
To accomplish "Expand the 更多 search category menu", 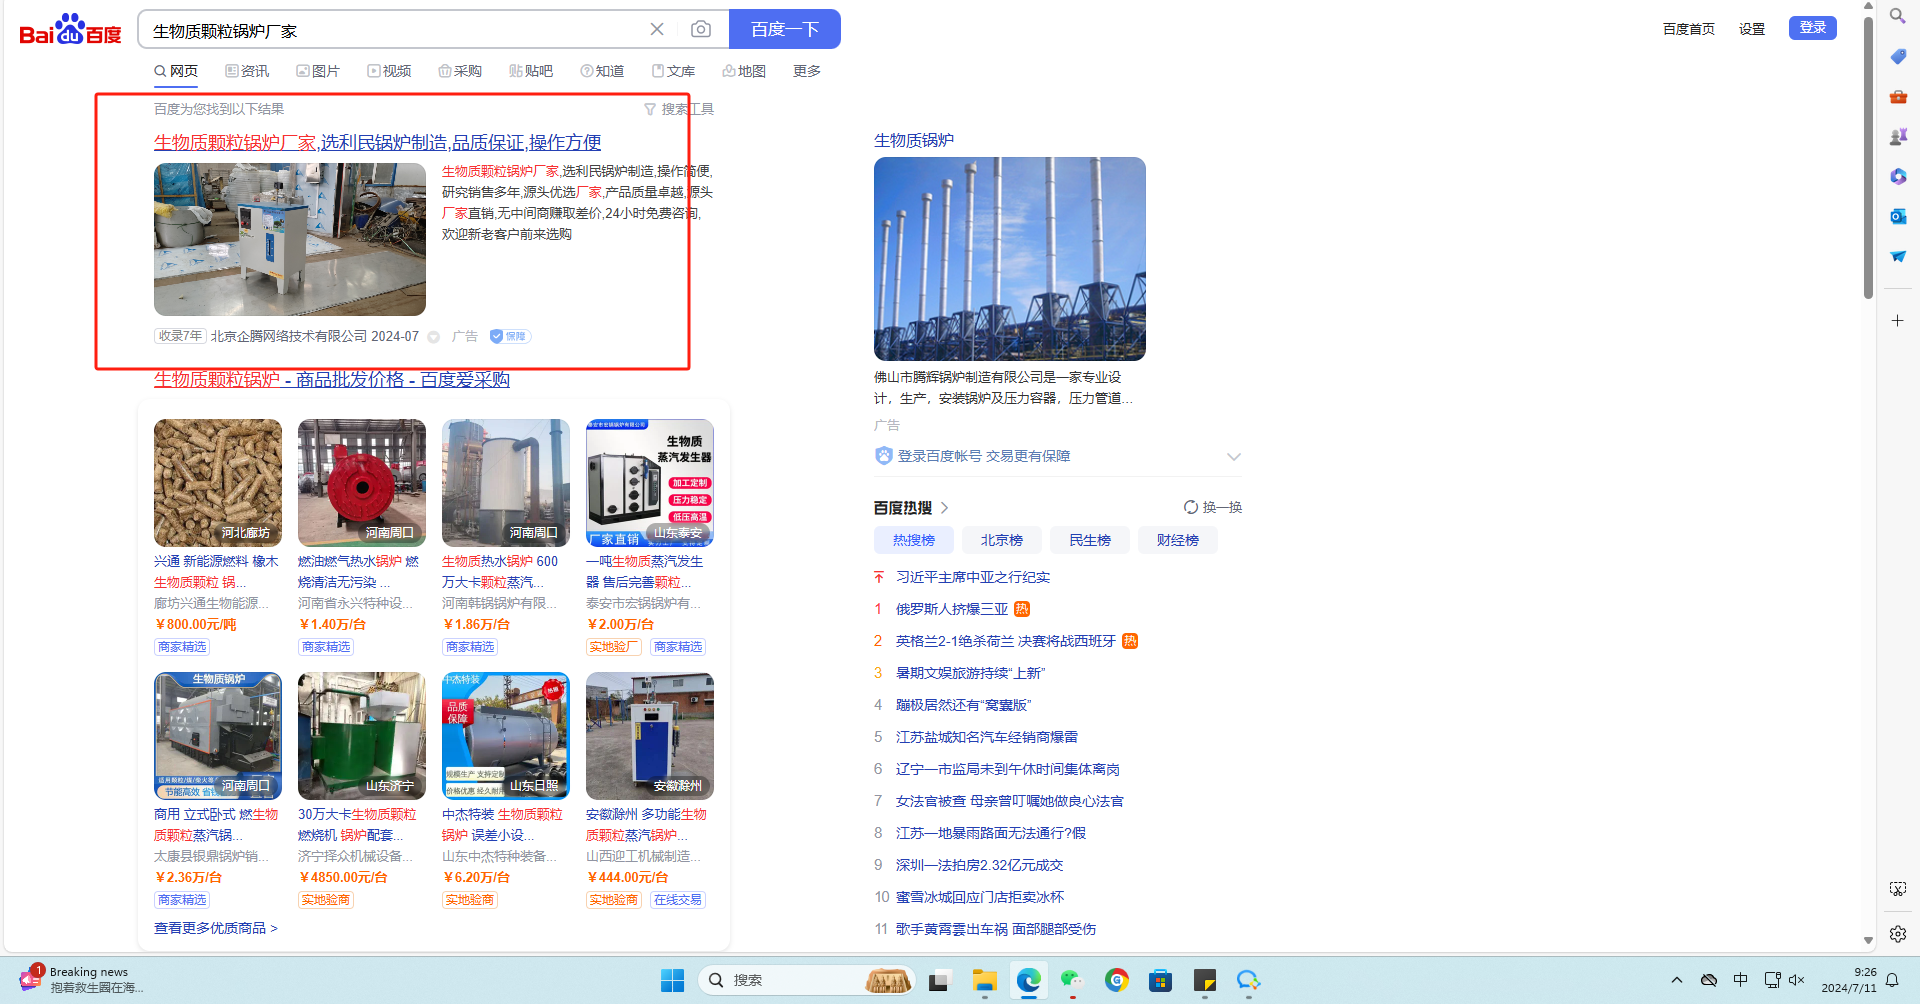I will (x=807, y=71).
